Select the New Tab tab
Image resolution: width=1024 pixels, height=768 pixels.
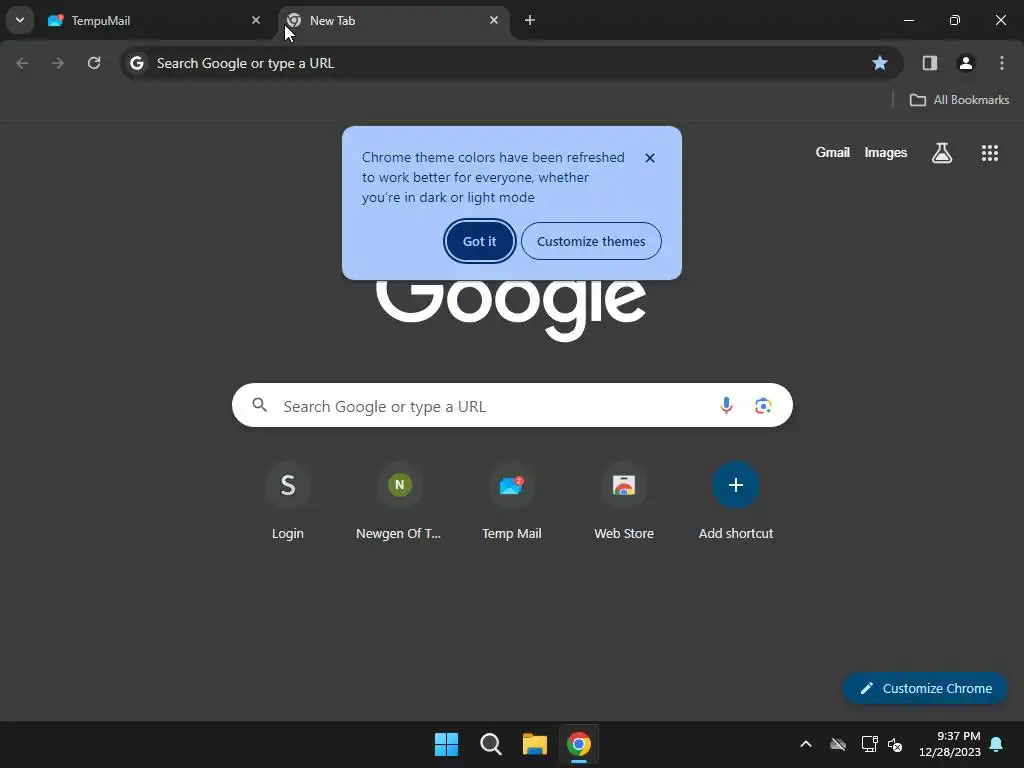click(x=394, y=20)
